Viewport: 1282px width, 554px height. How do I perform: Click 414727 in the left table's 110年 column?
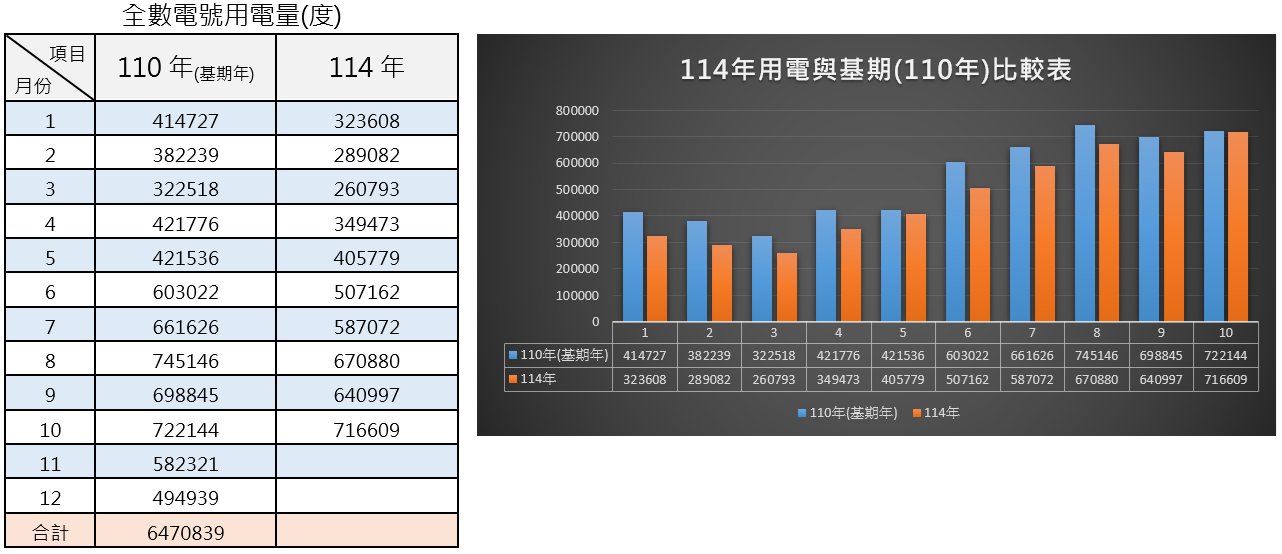pyautogui.click(x=186, y=122)
